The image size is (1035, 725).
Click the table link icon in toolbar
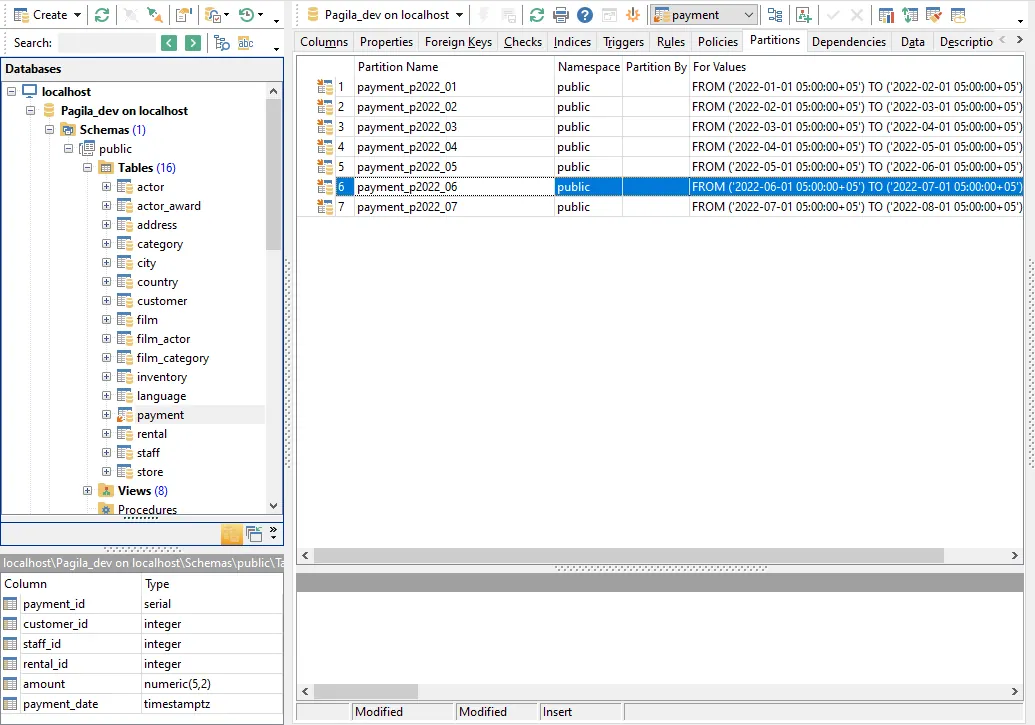point(958,15)
